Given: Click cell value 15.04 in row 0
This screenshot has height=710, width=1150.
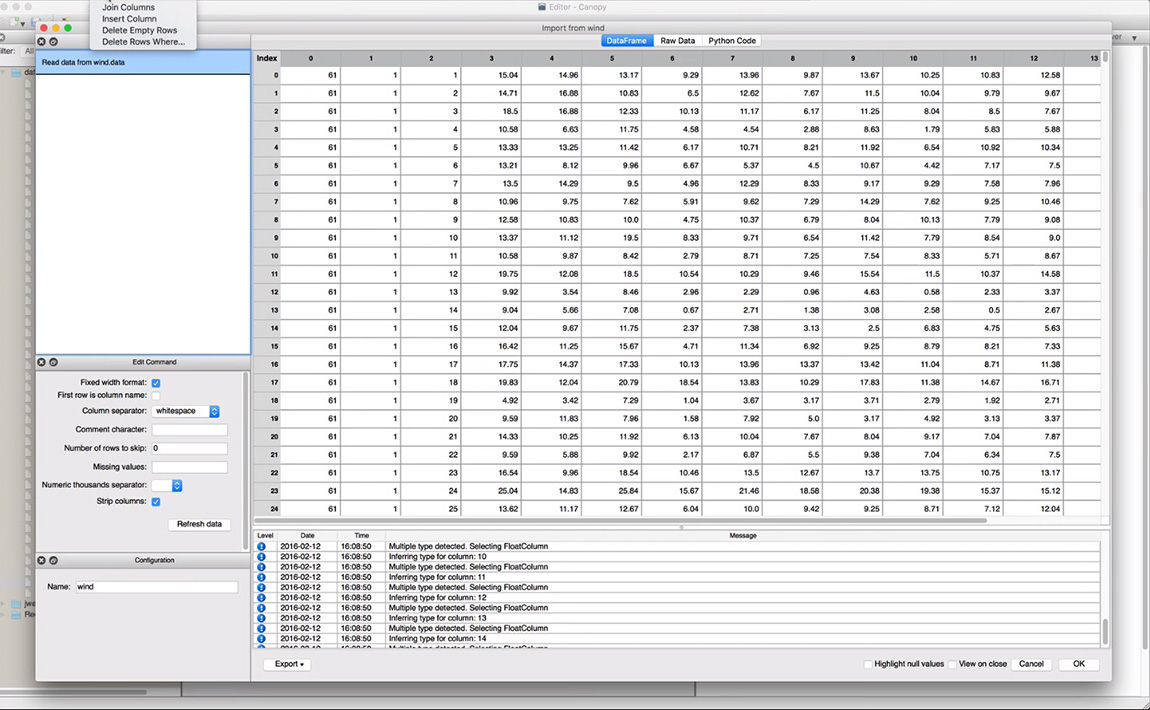Looking at the screenshot, I should click(x=491, y=75).
